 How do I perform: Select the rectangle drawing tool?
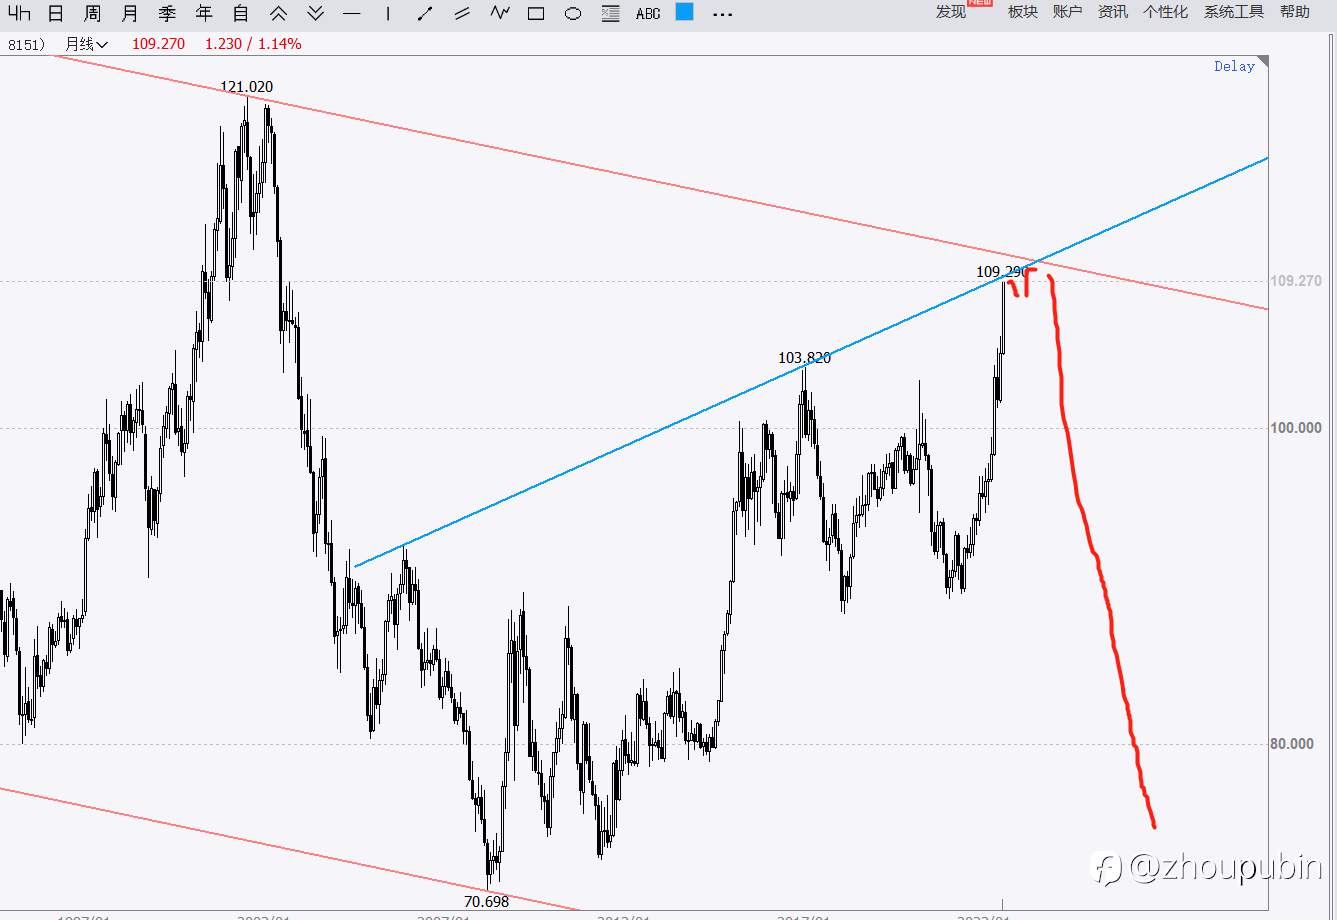(536, 14)
